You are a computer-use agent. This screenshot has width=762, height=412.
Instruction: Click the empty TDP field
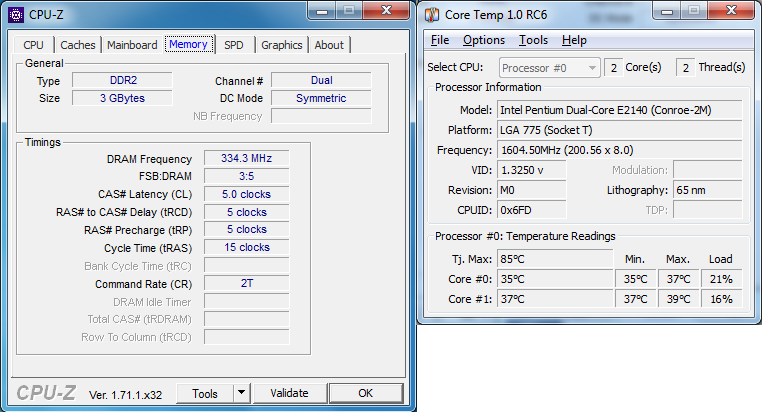click(708, 210)
